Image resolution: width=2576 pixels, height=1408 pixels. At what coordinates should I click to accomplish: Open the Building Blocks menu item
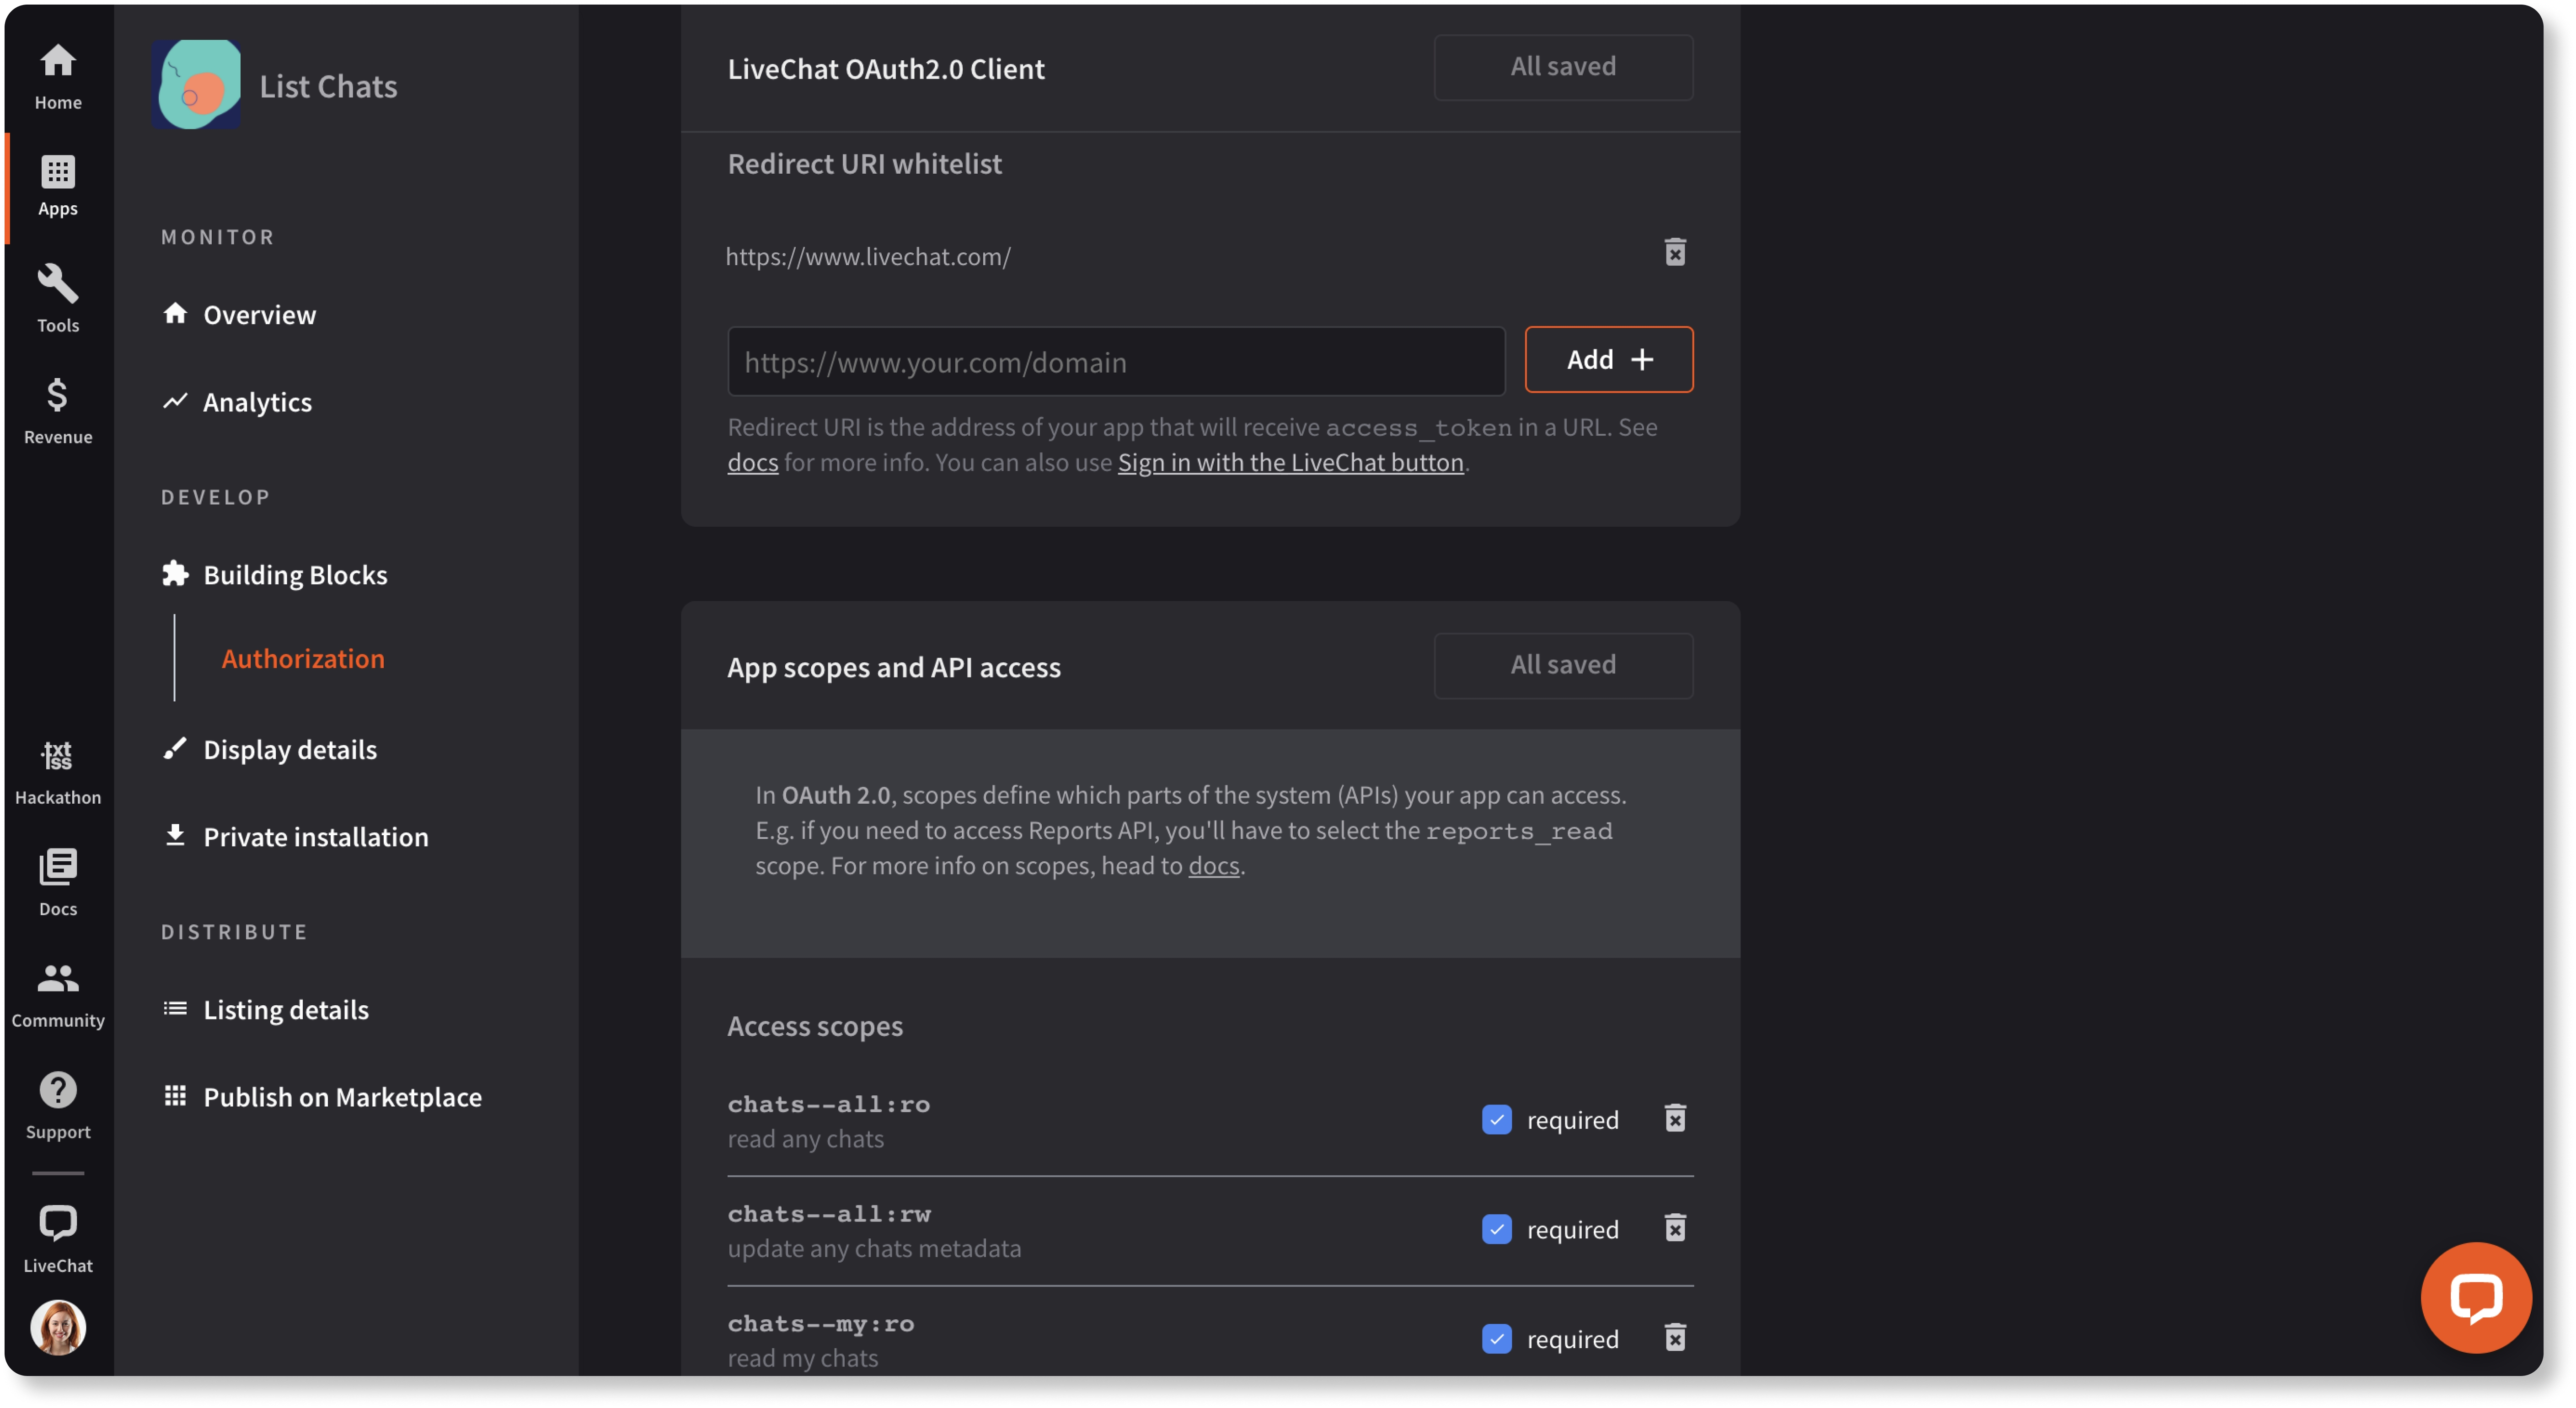point(275,575)
